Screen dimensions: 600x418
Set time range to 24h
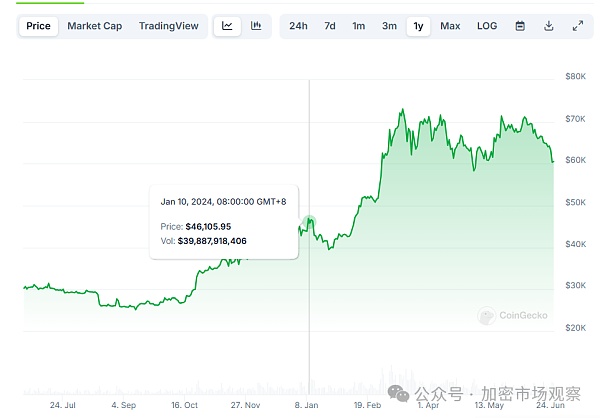[x=298, y=25]
